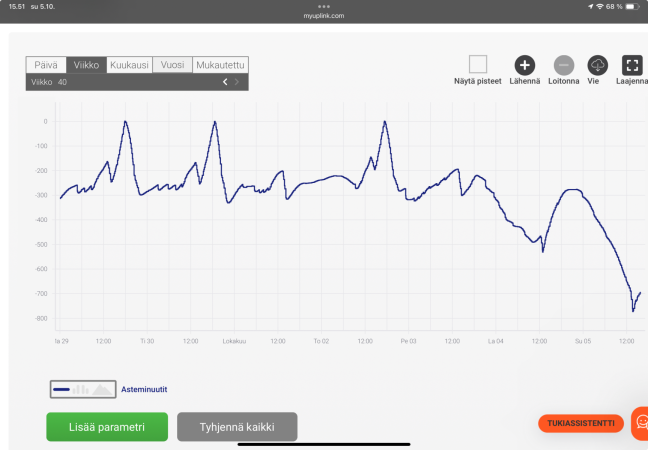This screenshot has width=648, height=450.
Task: Click the La 04 axis label
Action: coord(496,341)
